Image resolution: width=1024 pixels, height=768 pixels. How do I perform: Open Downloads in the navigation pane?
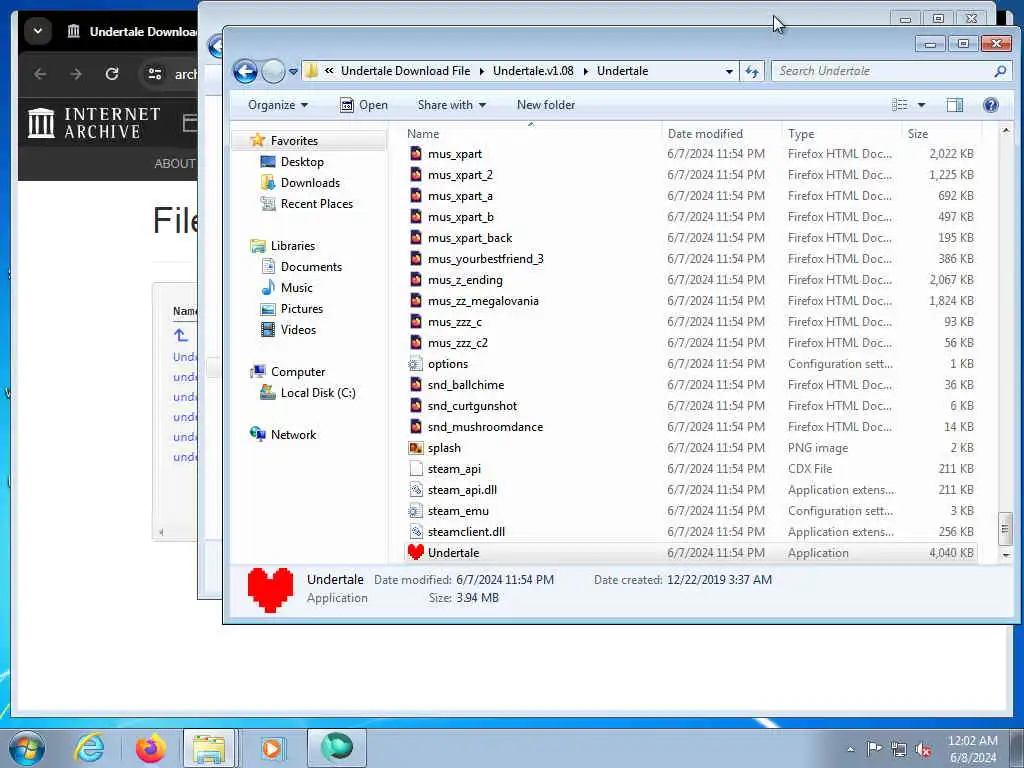(310, 183)
